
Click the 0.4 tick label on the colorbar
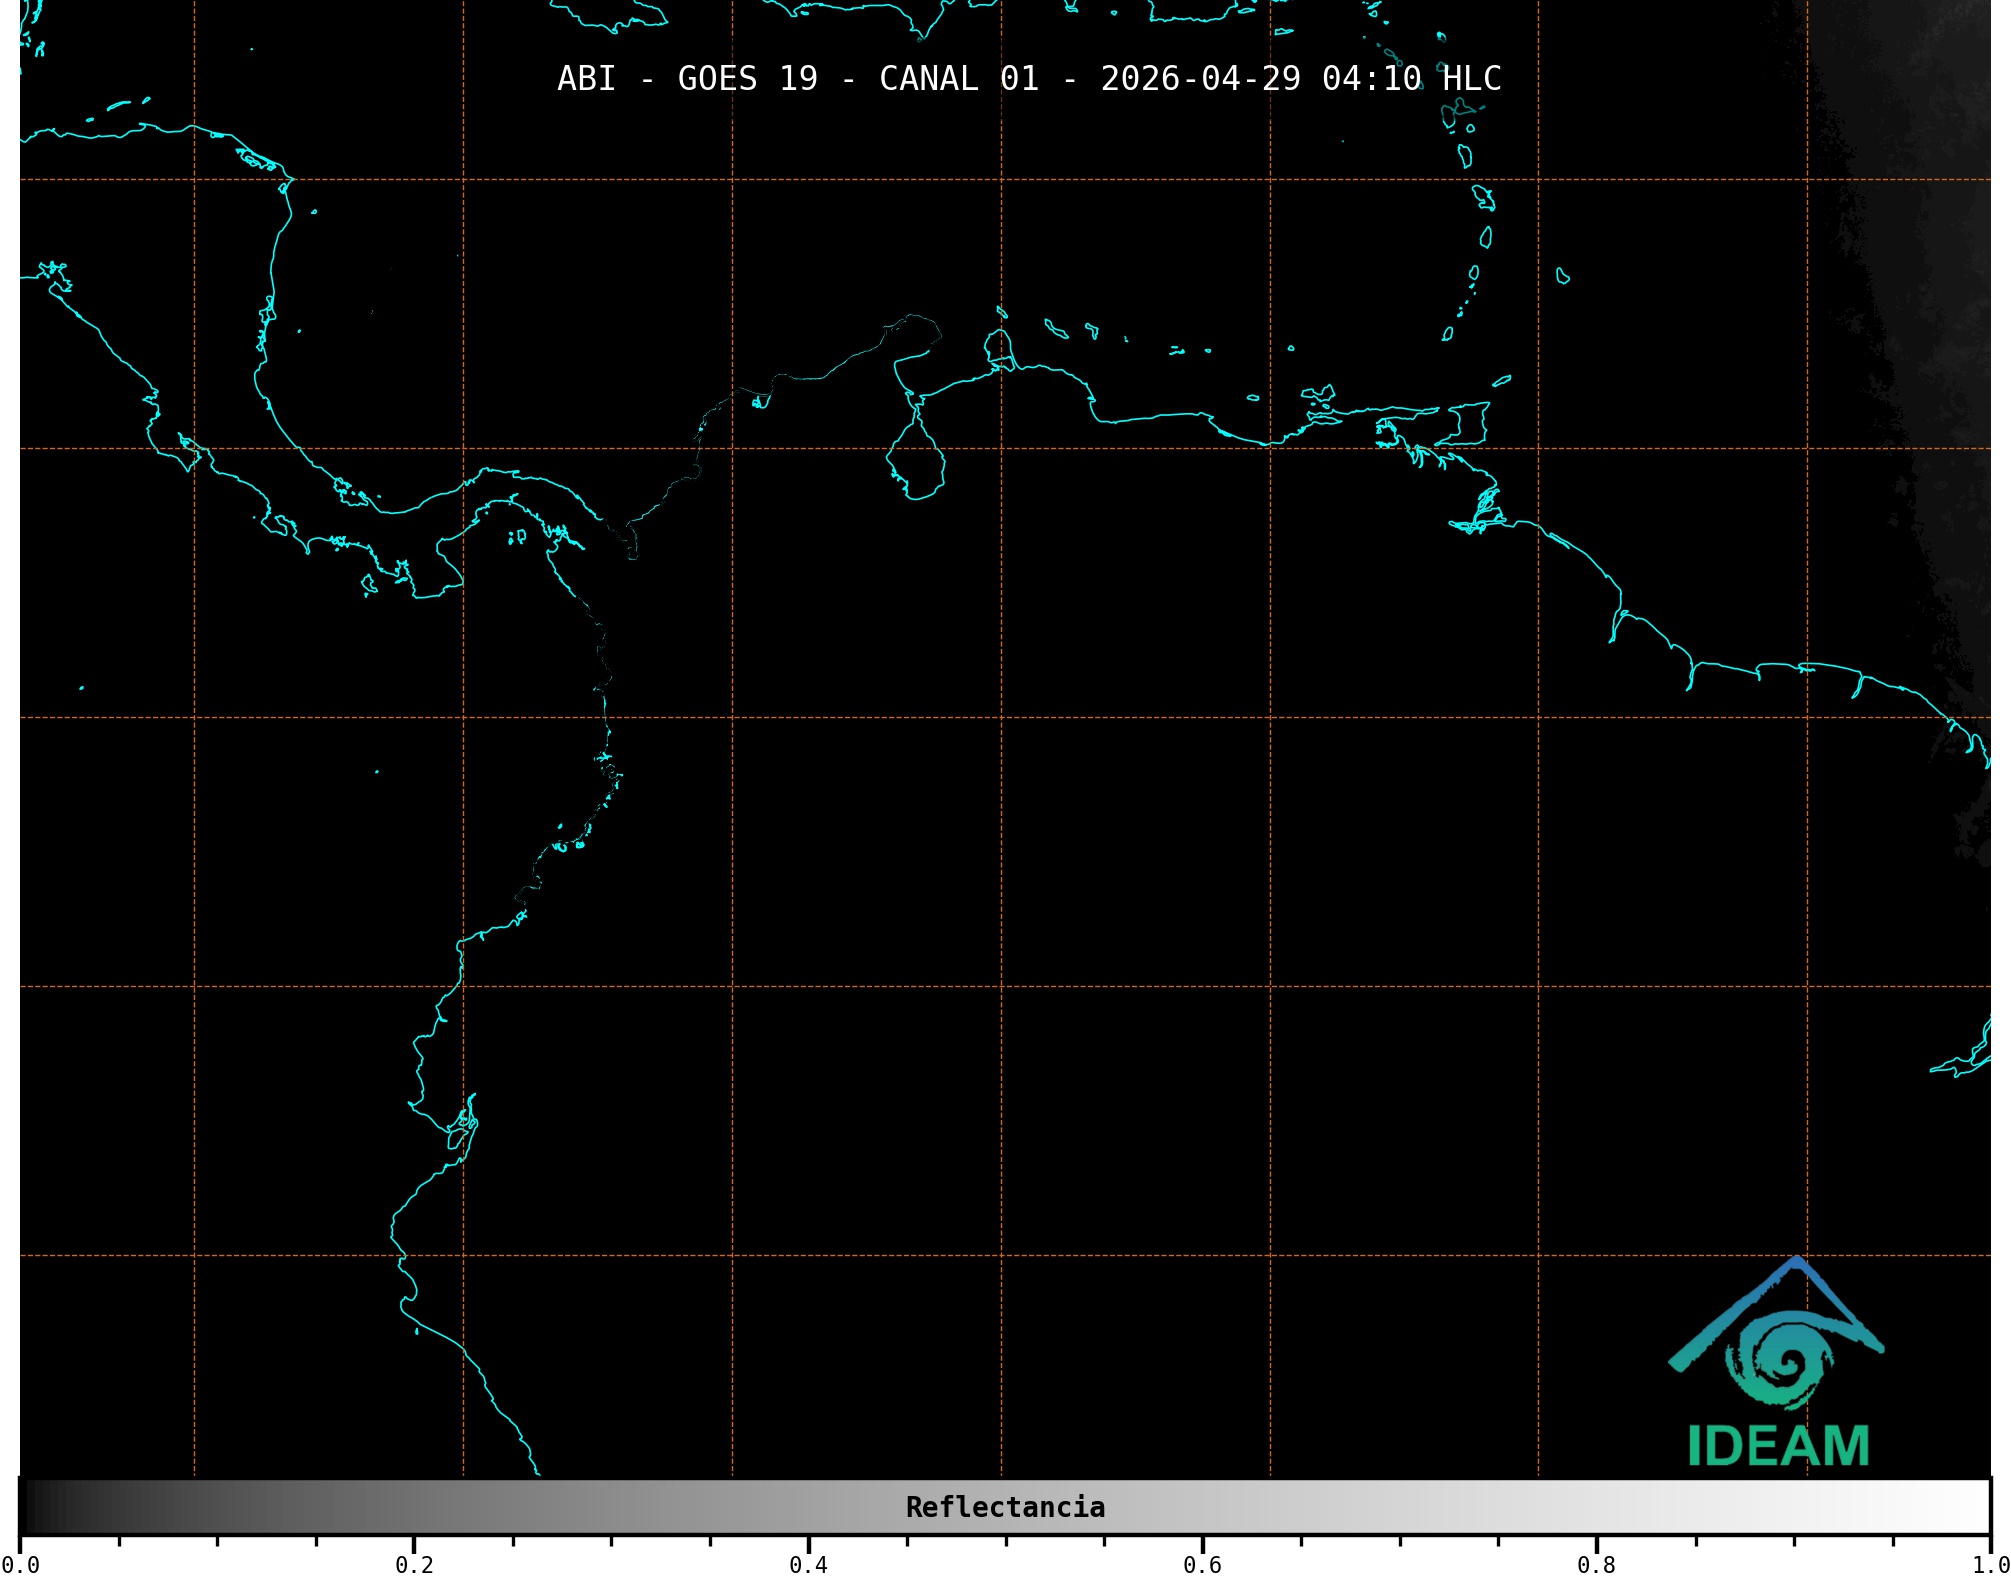pyautogui.click(x=808, y=1565)
